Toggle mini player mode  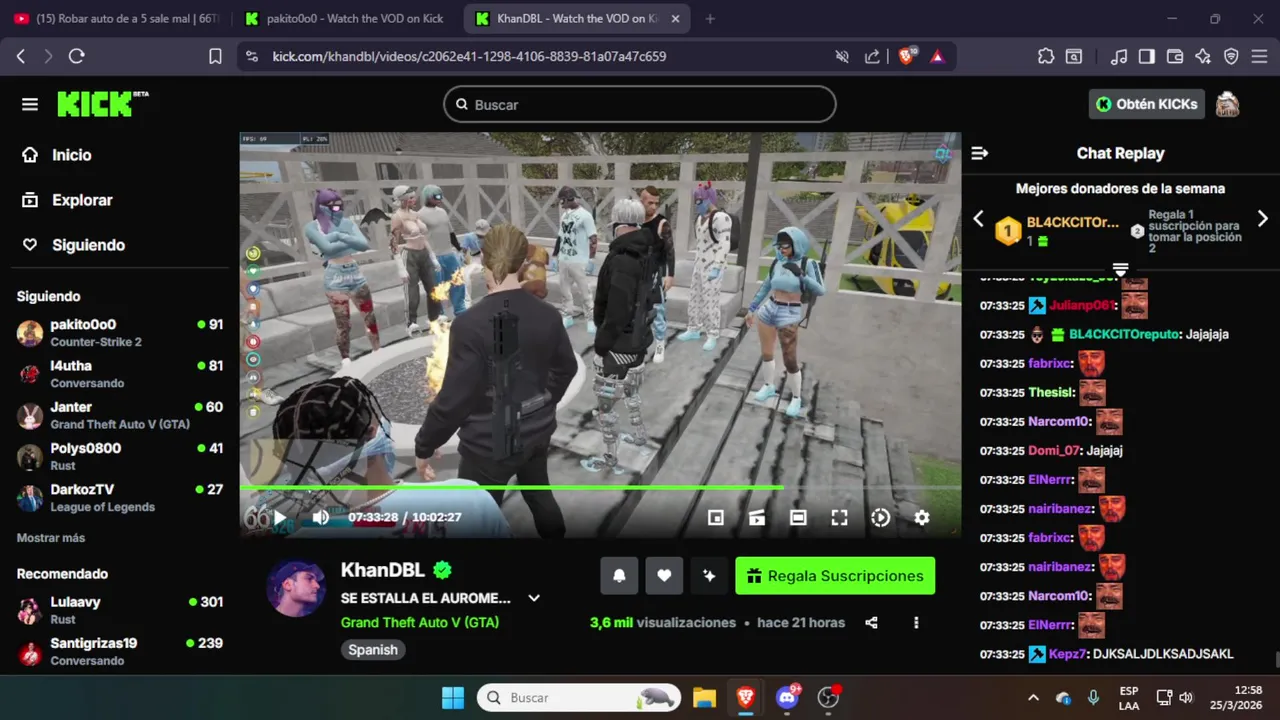point(715,517)
